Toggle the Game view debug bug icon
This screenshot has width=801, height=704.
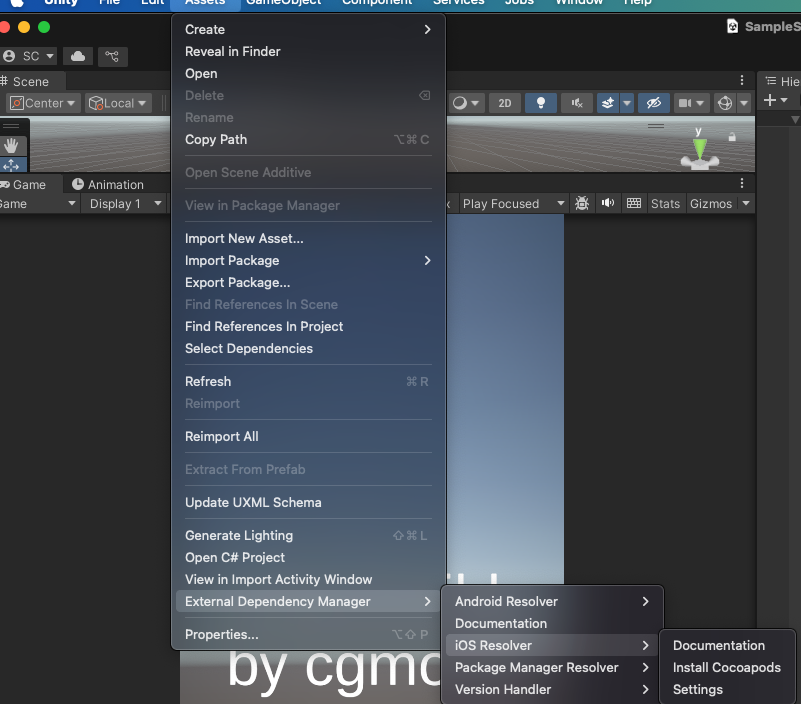582,203
